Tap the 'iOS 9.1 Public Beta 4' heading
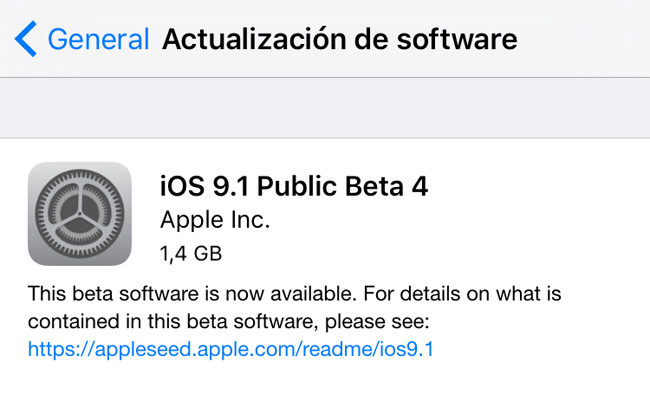This screenshot has height=400, width=650. coord(294,187)
